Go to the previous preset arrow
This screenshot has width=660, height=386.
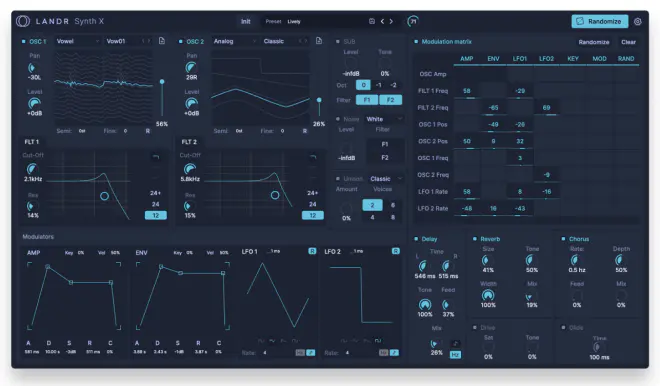click(x=382, y=21)
